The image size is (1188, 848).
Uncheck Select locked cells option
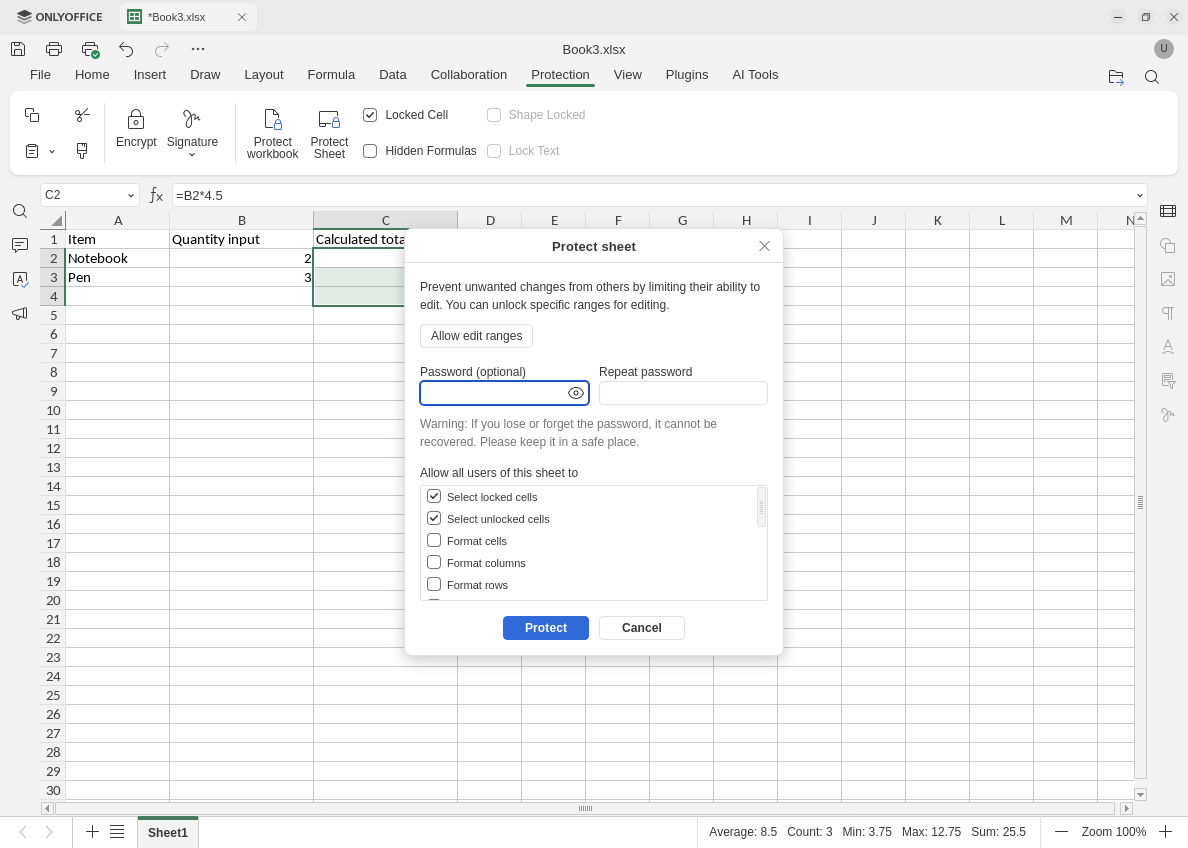tap(434, 496)
